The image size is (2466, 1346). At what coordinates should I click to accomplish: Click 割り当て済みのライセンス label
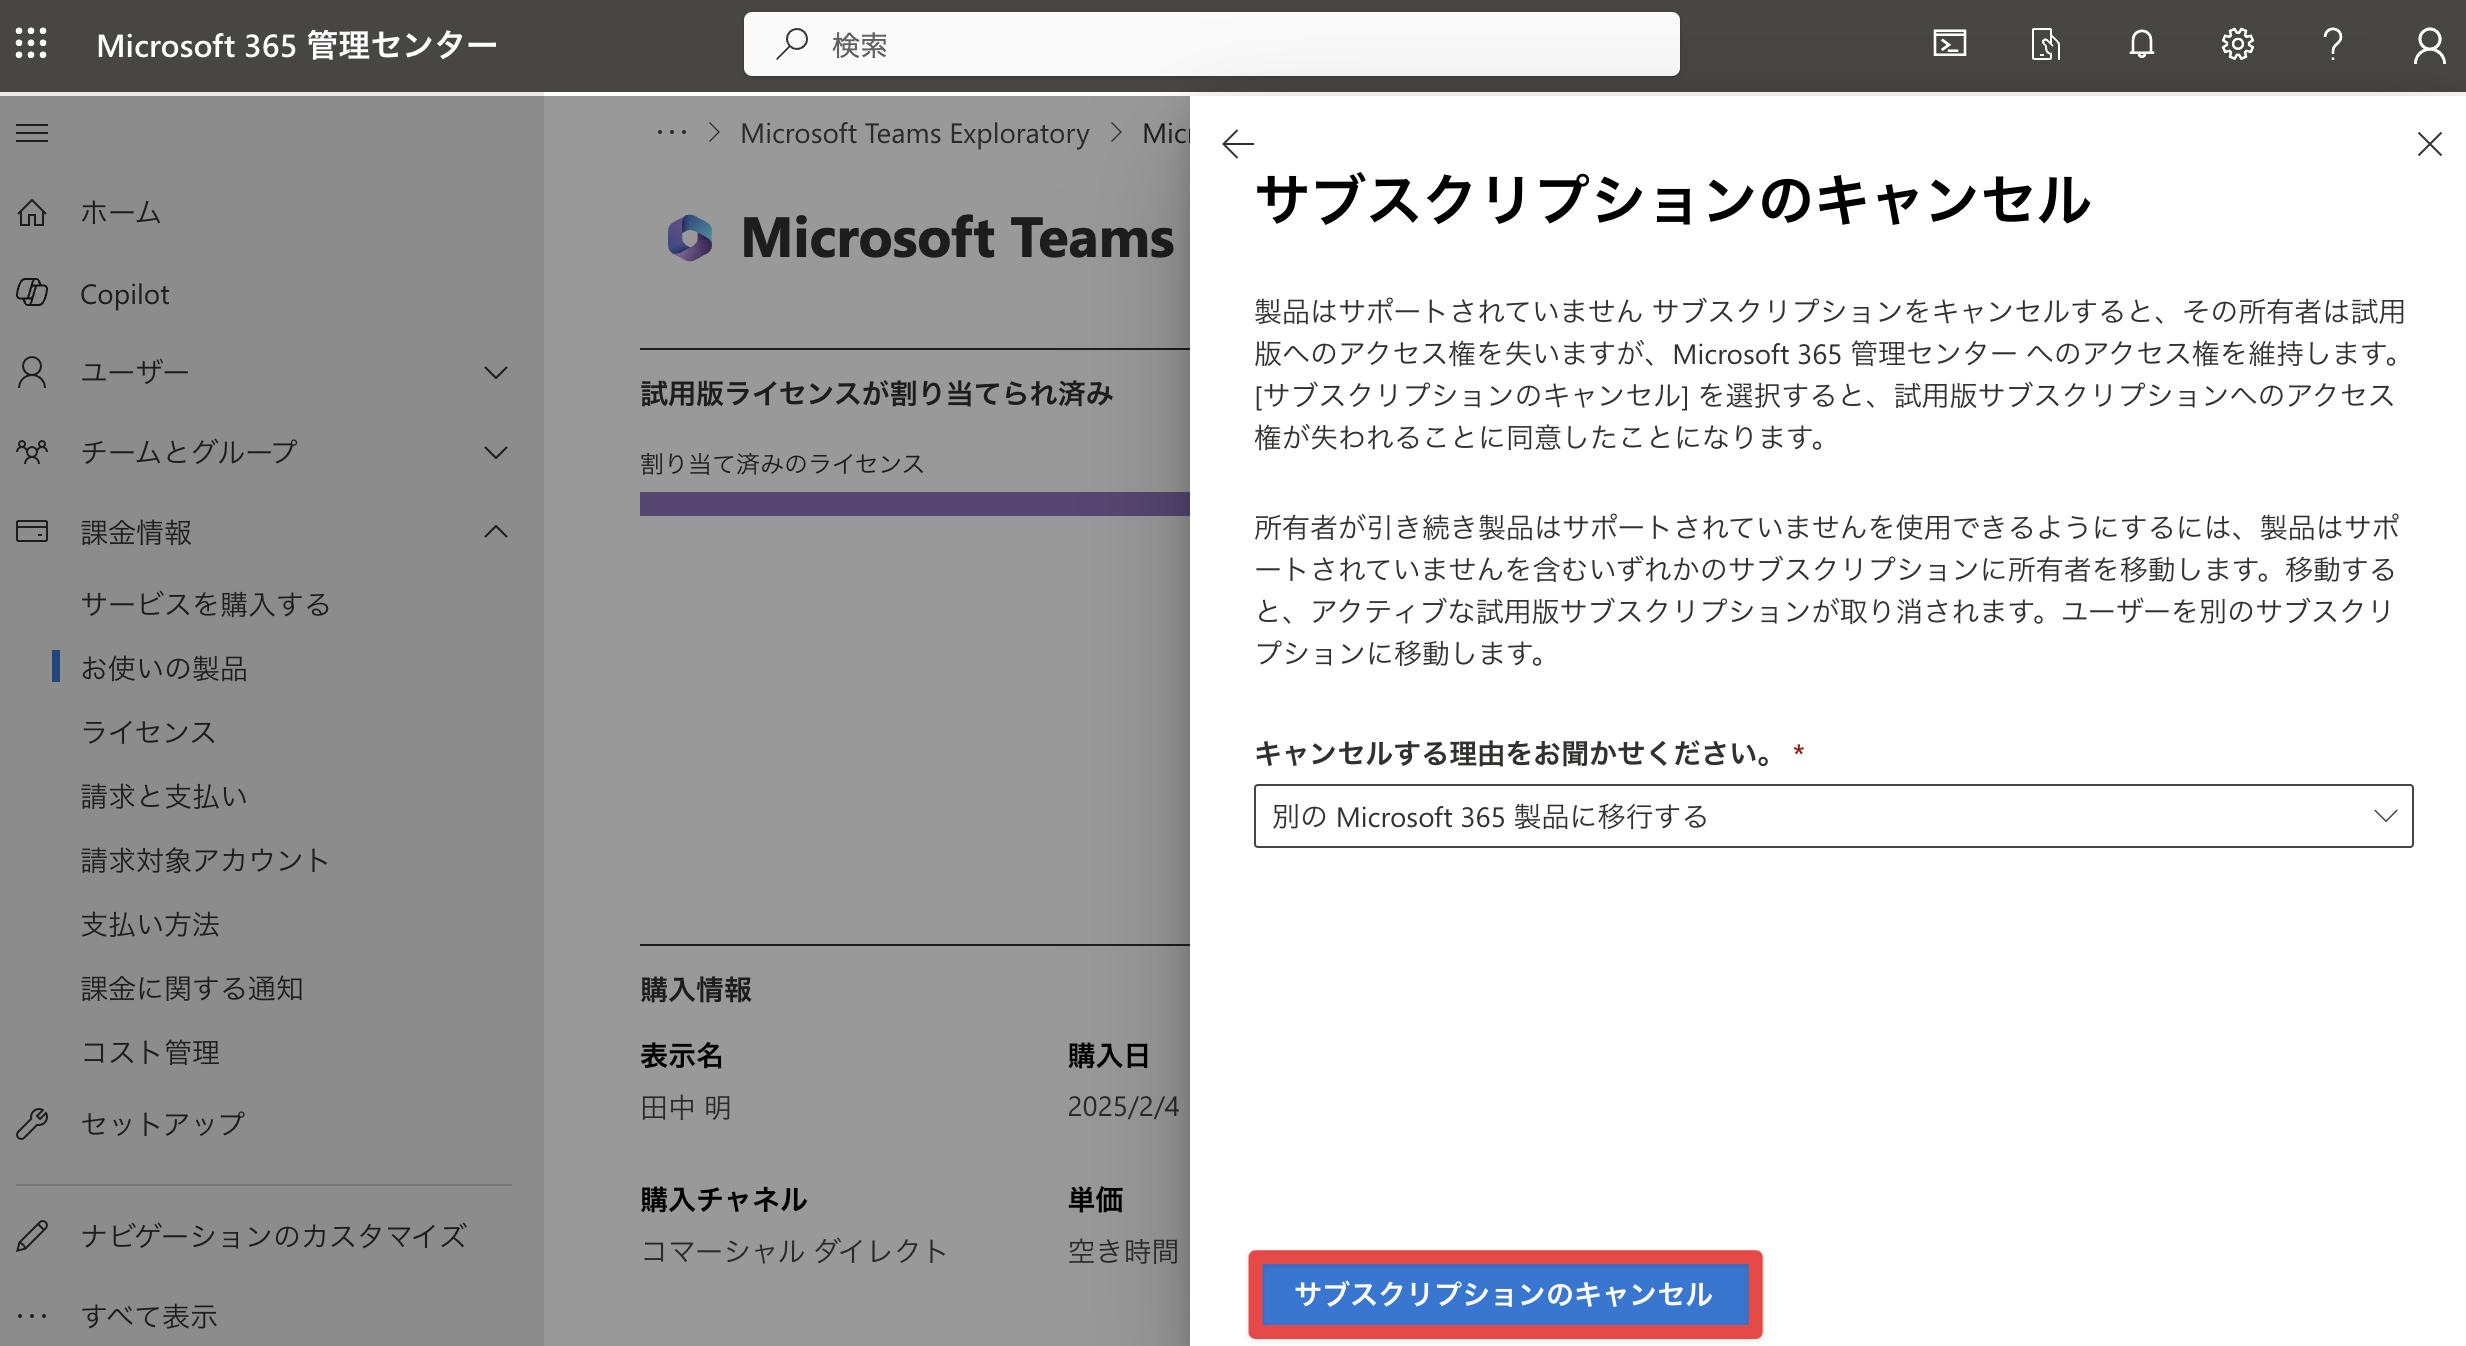(782, 464)
